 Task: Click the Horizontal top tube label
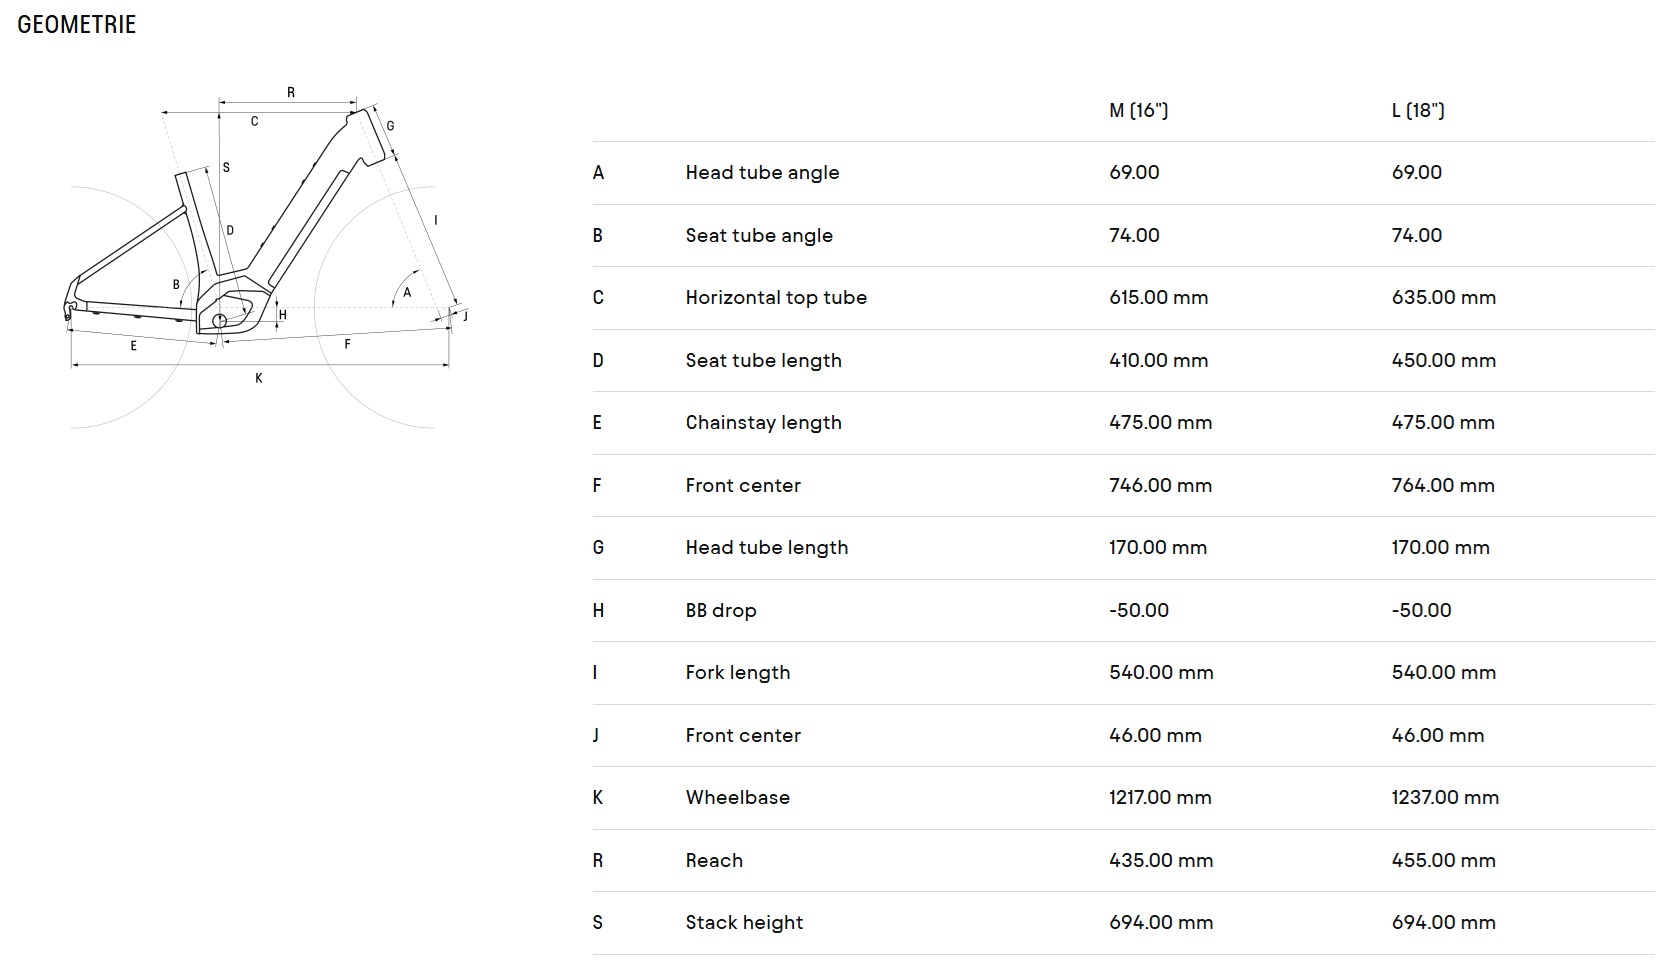776,298
